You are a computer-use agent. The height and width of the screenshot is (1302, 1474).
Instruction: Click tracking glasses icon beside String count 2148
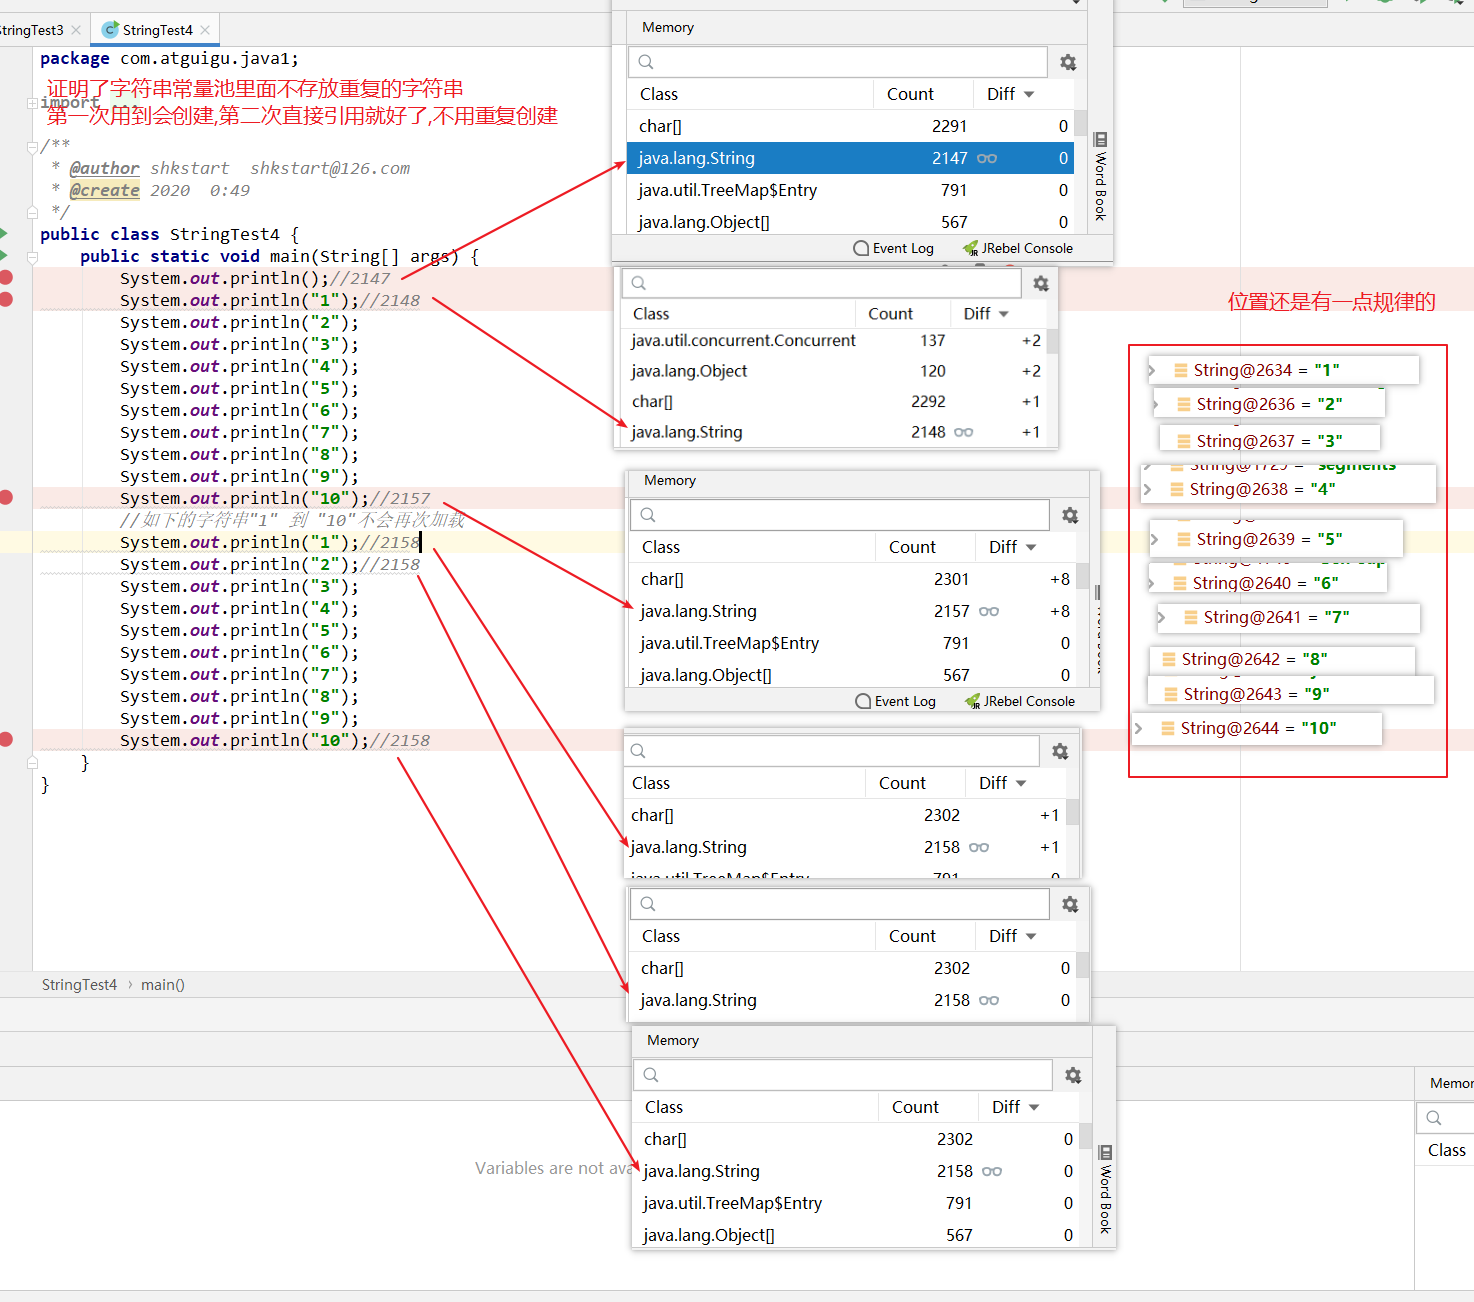tap(963, 433)
